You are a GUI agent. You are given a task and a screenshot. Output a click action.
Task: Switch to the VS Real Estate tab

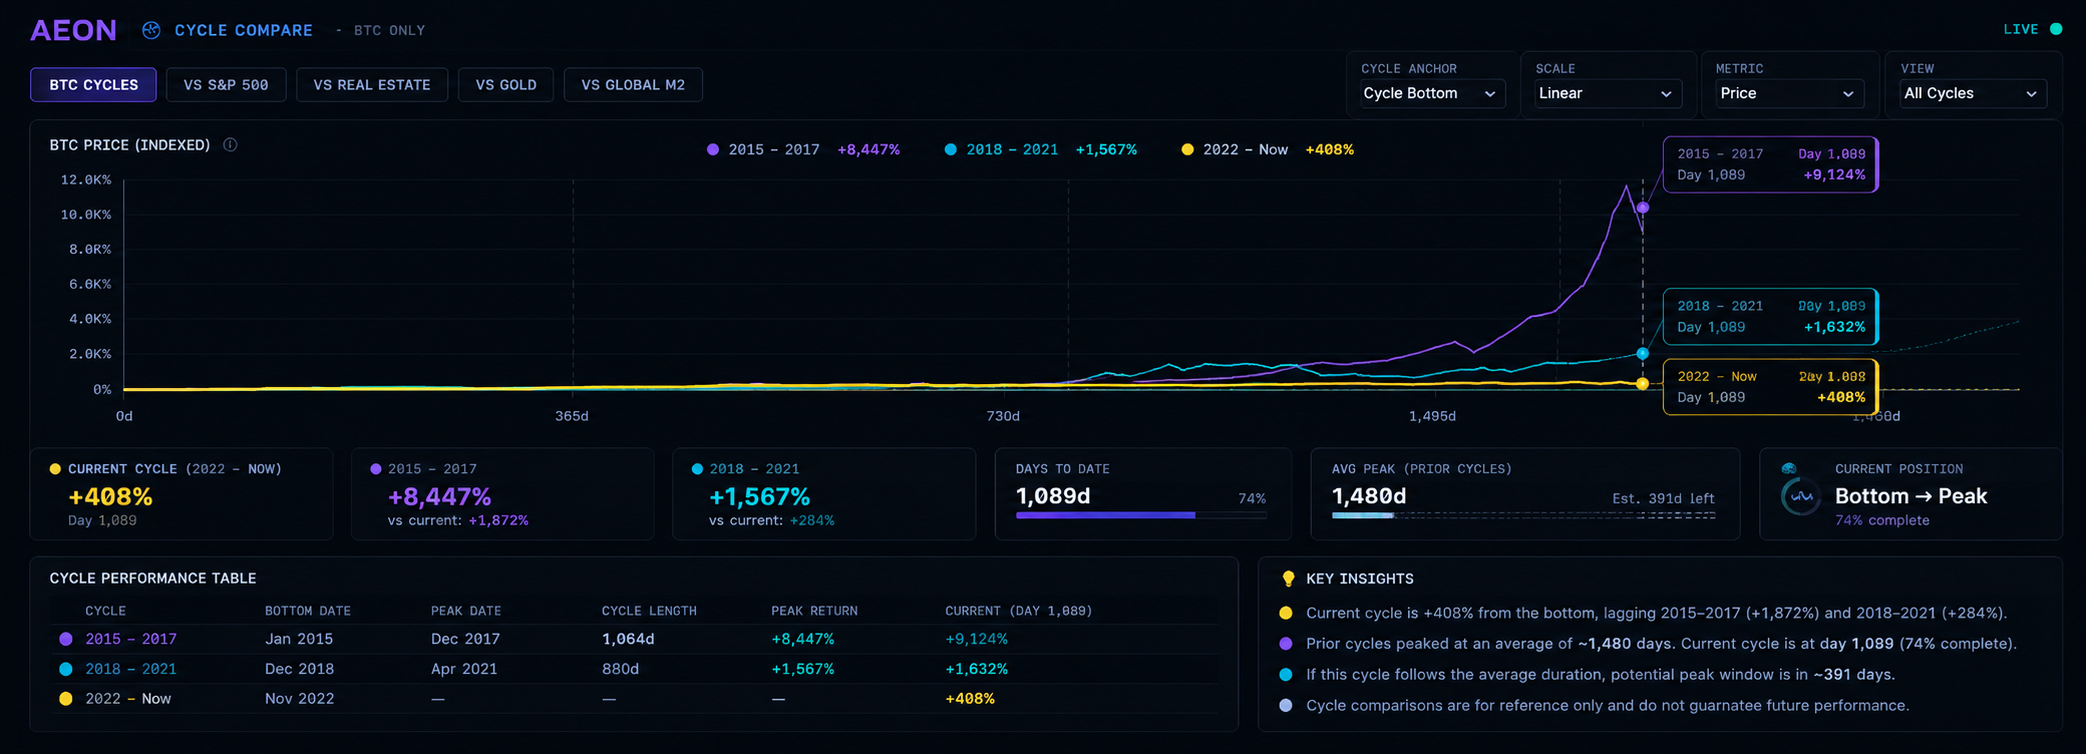(x=372, y=85)
